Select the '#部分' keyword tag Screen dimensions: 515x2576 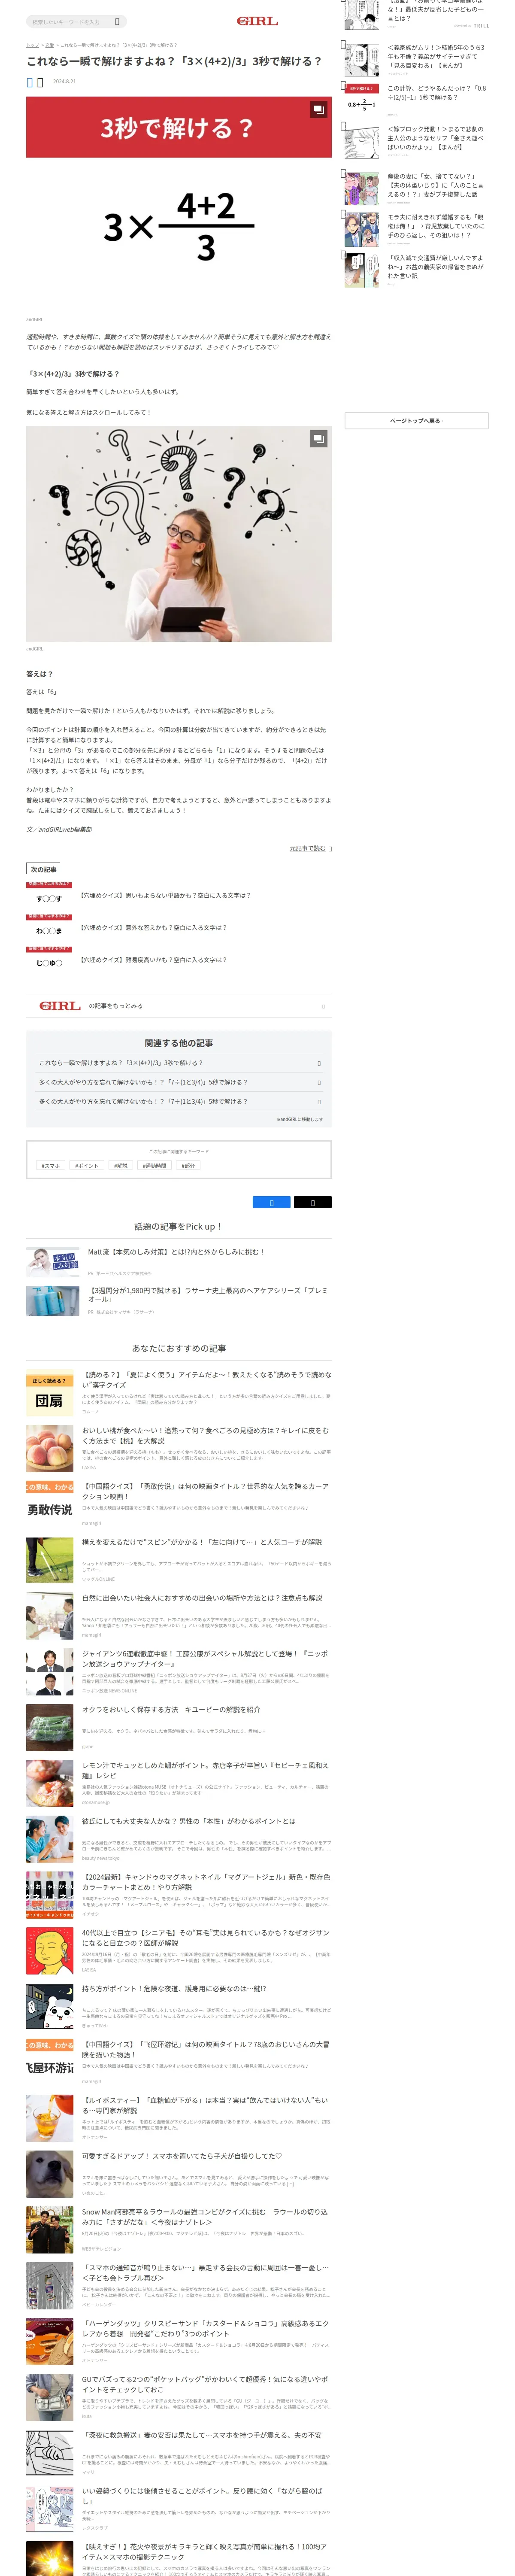point(189,1165)
